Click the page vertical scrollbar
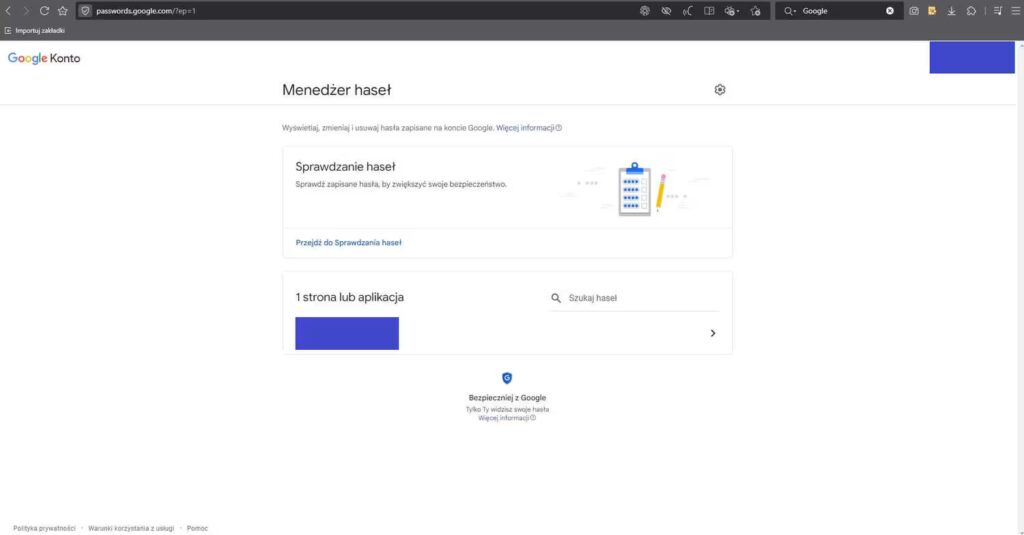1024x535 pixels. click(1020, 287)
